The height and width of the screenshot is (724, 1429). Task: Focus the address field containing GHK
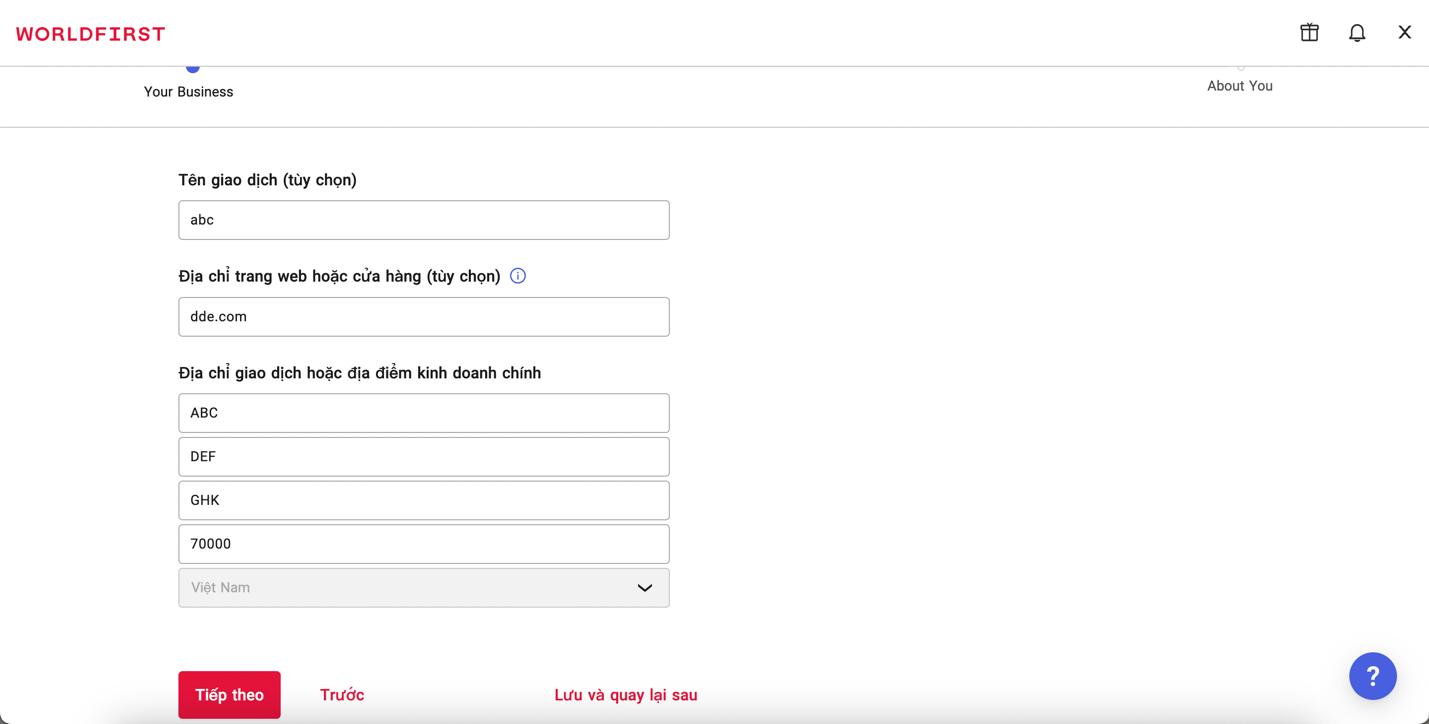(423, 500)
